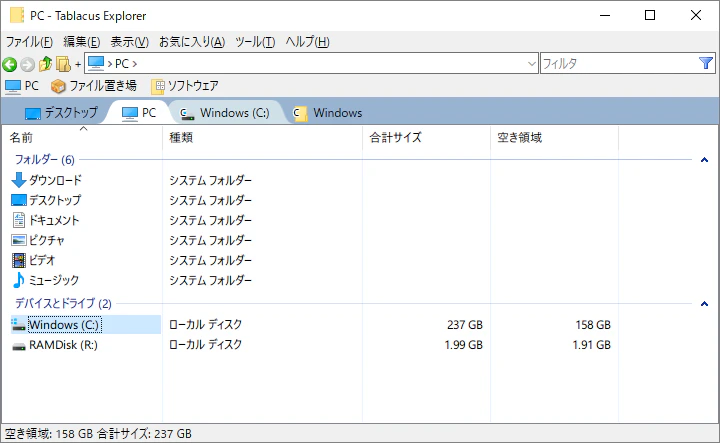Select the PC tab
Viewport: 720px width, 443px height.
pos(139,112)
